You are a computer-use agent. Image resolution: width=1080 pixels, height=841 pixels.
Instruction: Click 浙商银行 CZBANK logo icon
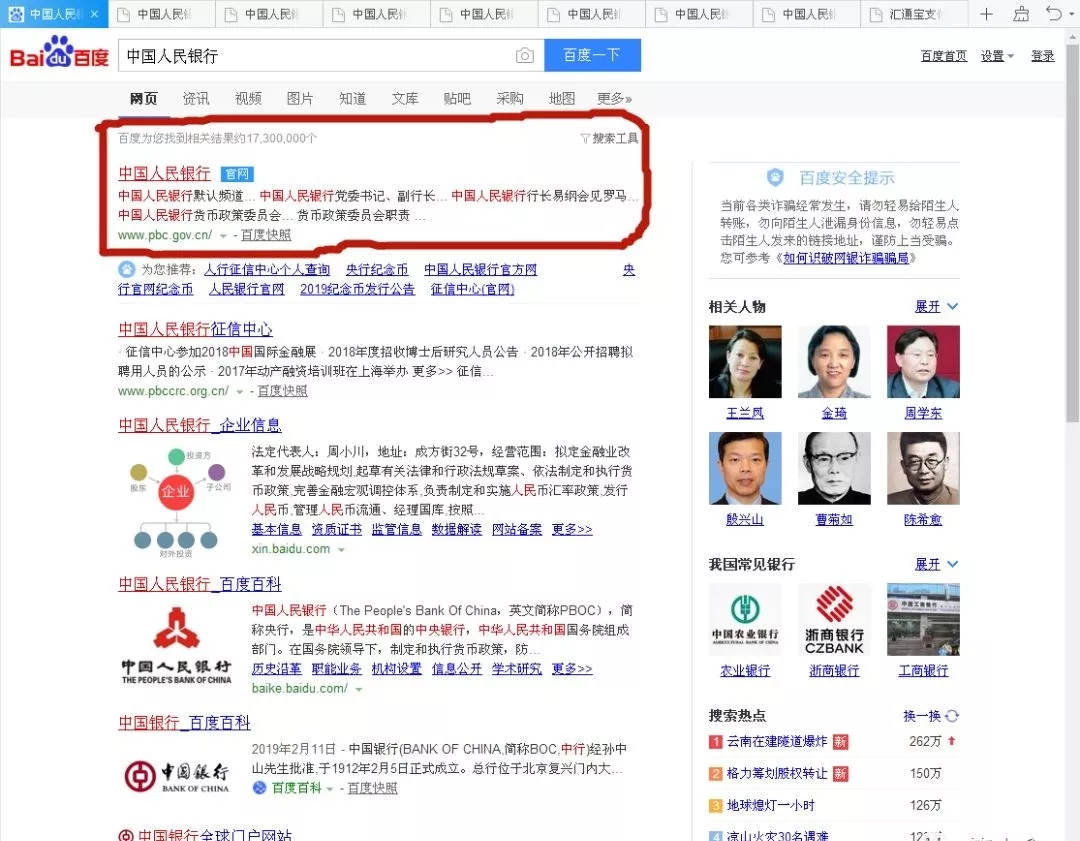click(x=834, y=619)
